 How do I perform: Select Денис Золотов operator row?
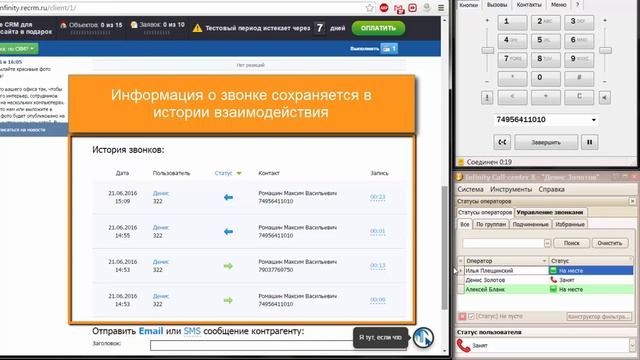(x=546, y=280)
